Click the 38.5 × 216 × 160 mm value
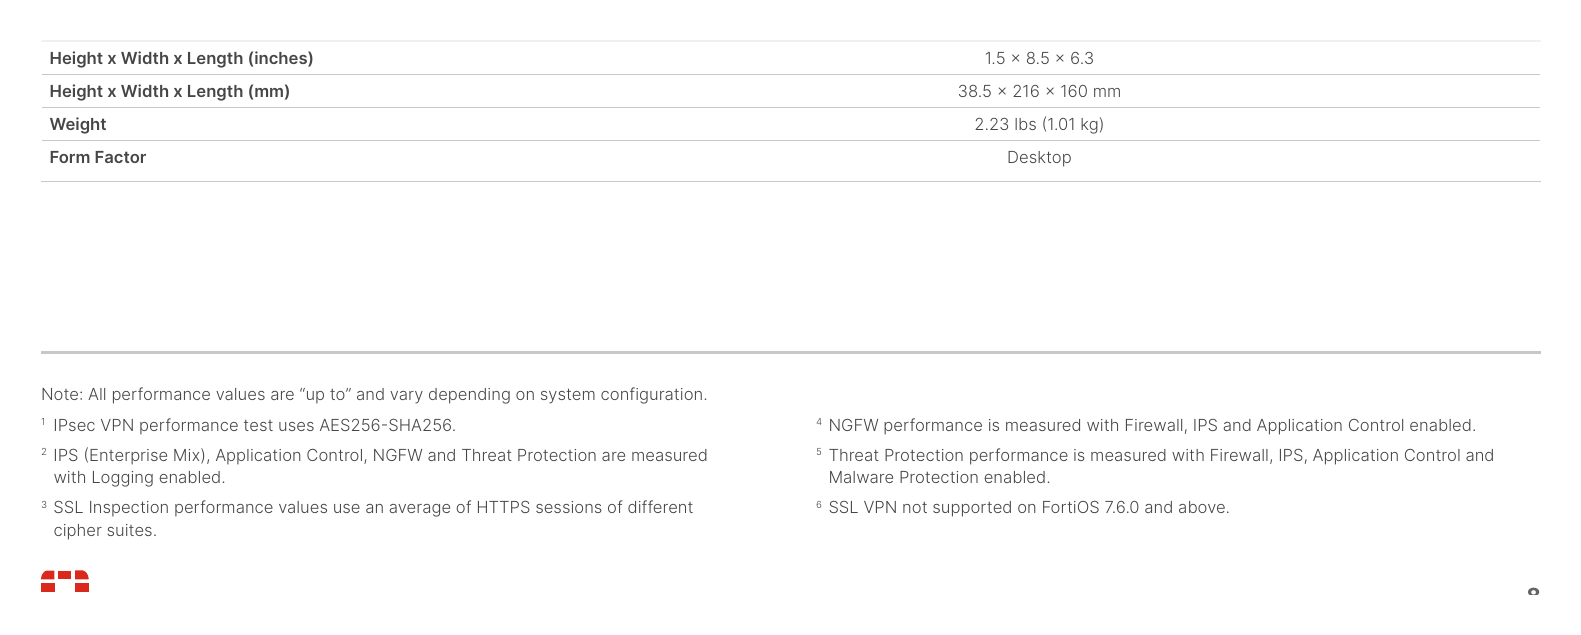 tap(1039, 91)
